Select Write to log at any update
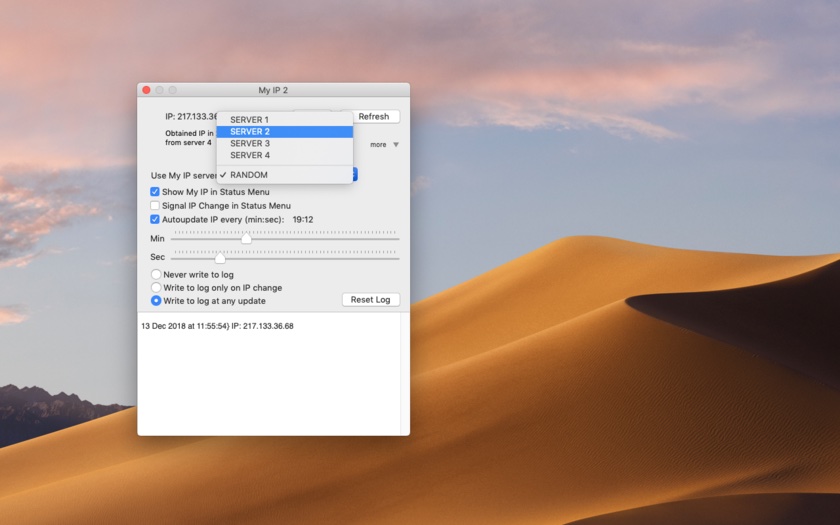Image resolution: width=840 pixels, height=525 pixels. coord(156,300)
